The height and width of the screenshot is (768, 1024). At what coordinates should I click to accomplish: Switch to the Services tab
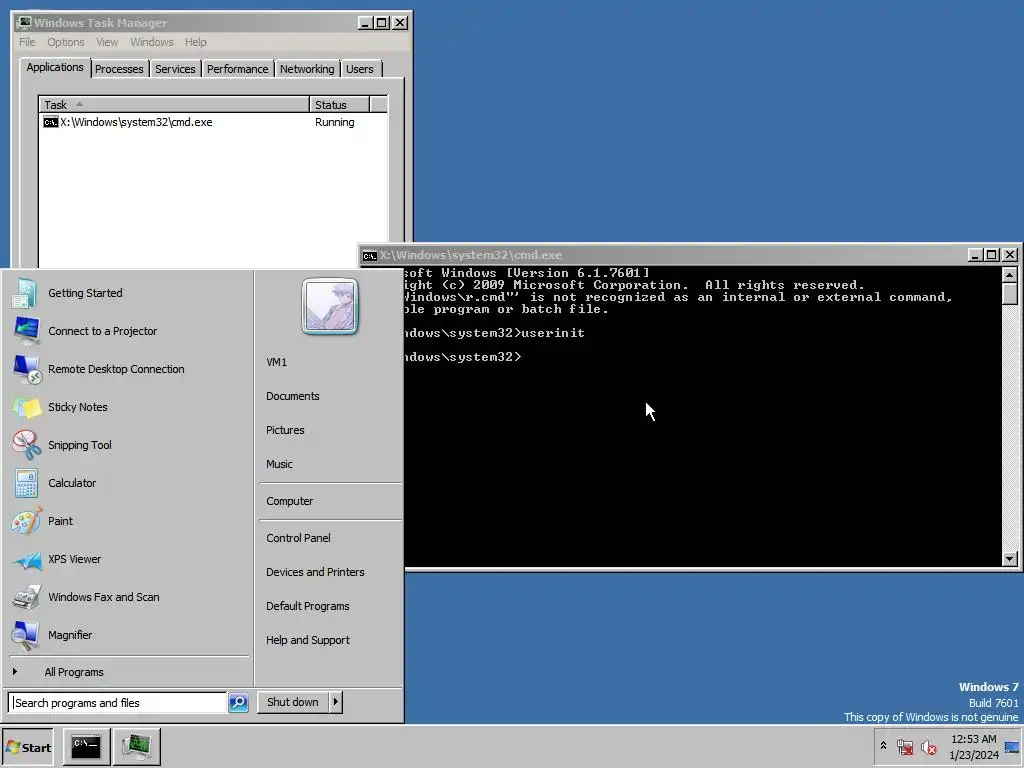tap(175, 69)
